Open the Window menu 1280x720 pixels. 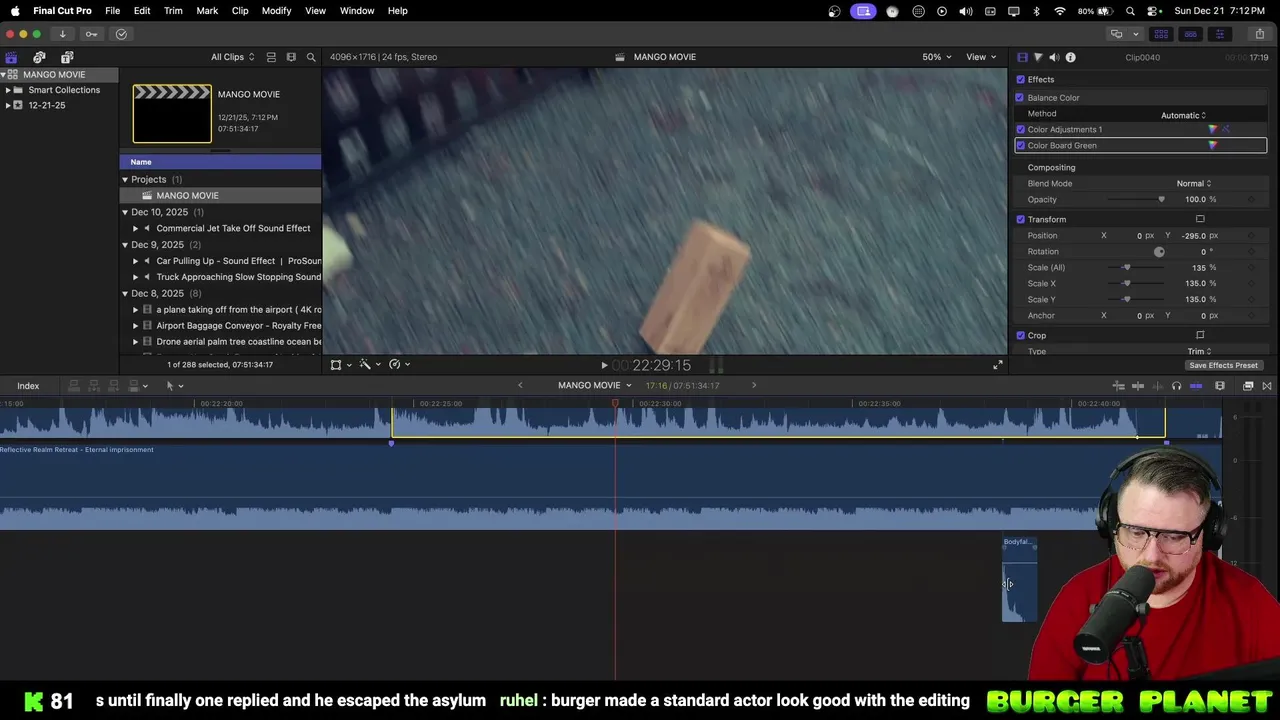357,10
